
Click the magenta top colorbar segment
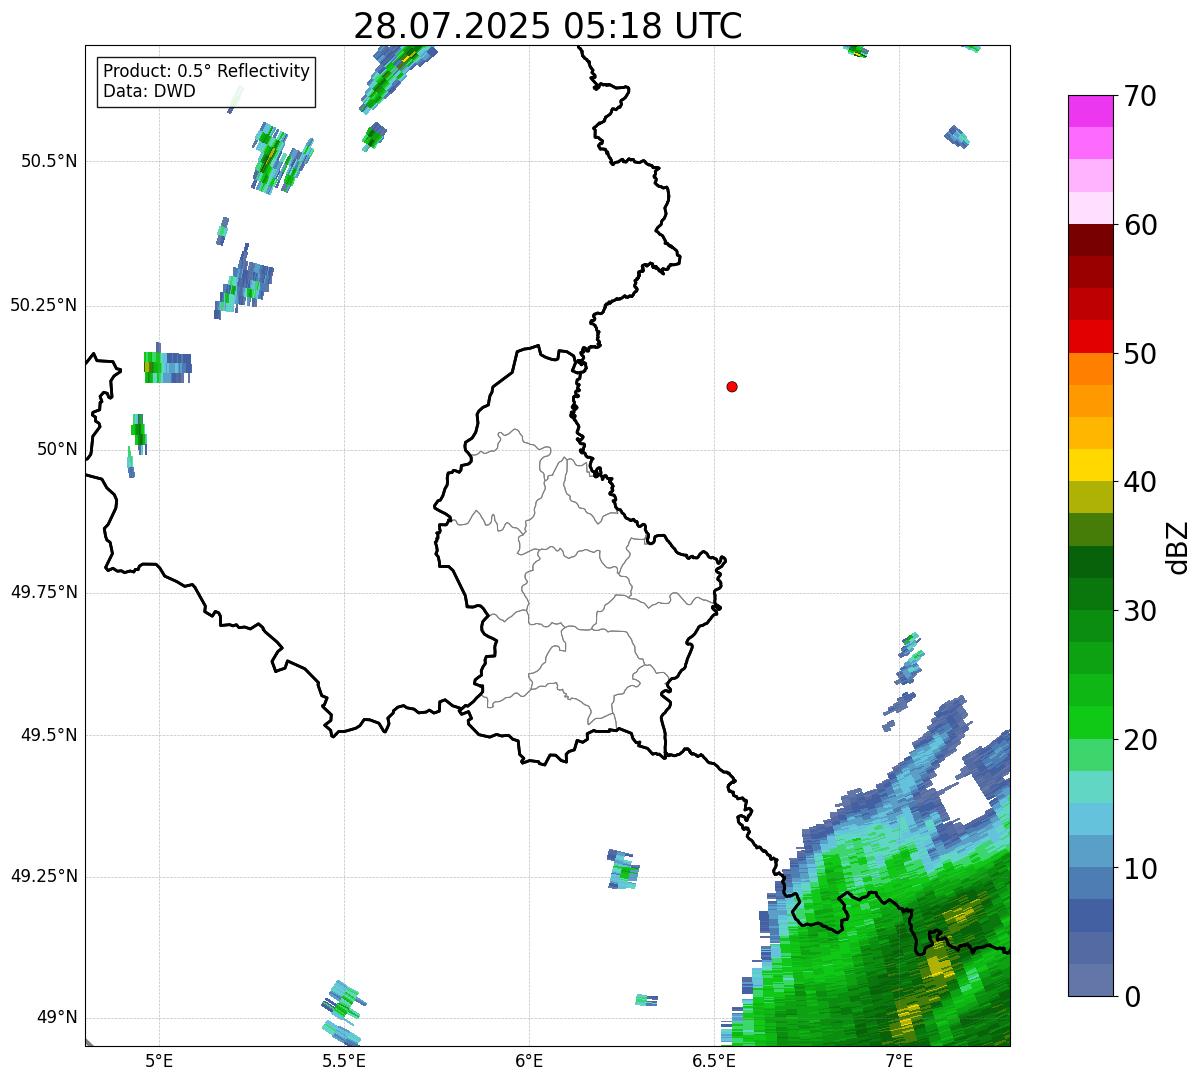click(1090, 111)
